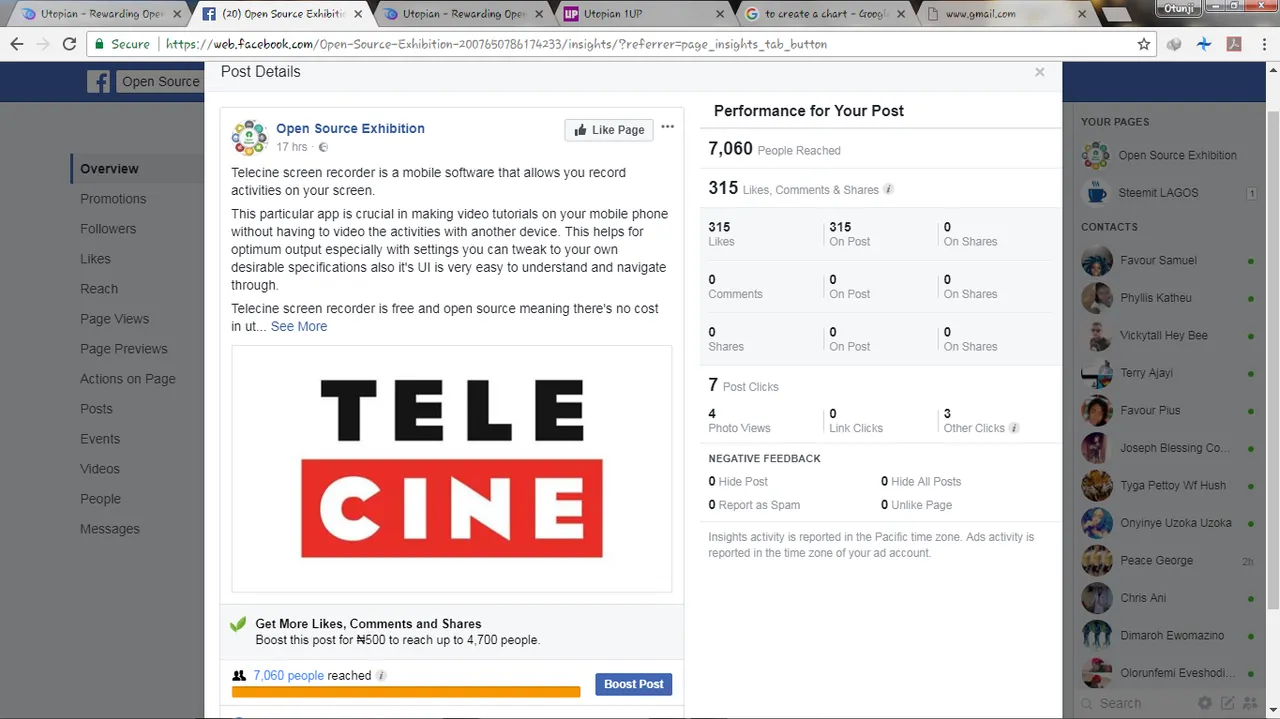Click the browser back arrow
Screen dimensions: 1280x719
[x=17, y=44]
